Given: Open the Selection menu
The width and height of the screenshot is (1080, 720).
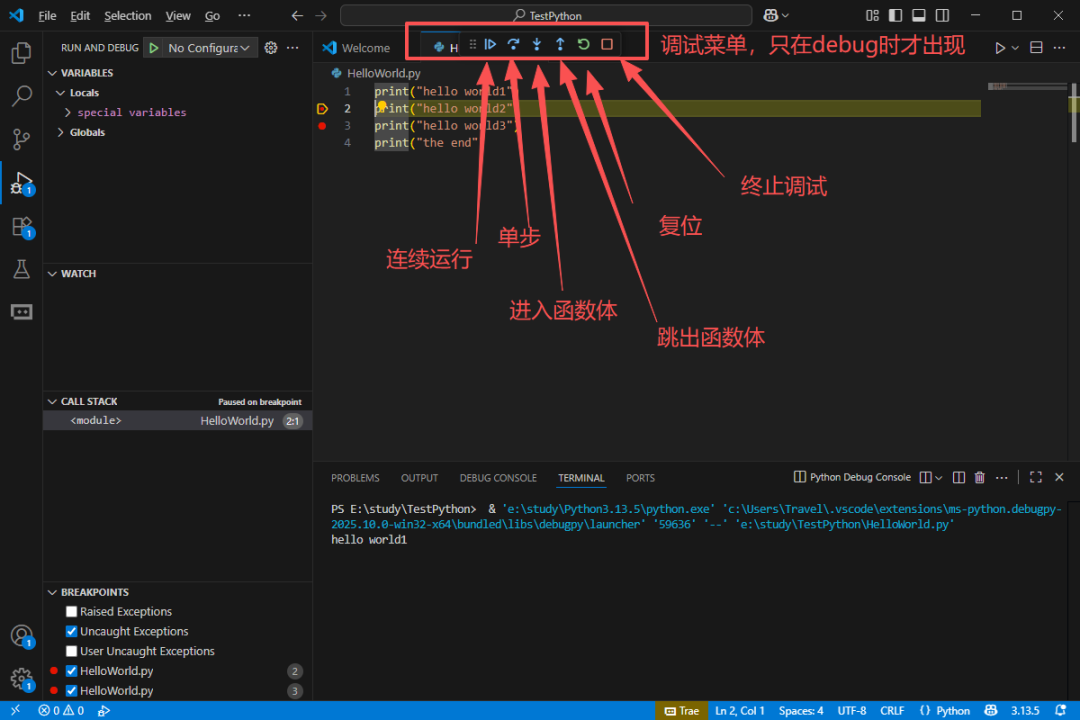Looking at the screenshot, I should click(127, 15).
